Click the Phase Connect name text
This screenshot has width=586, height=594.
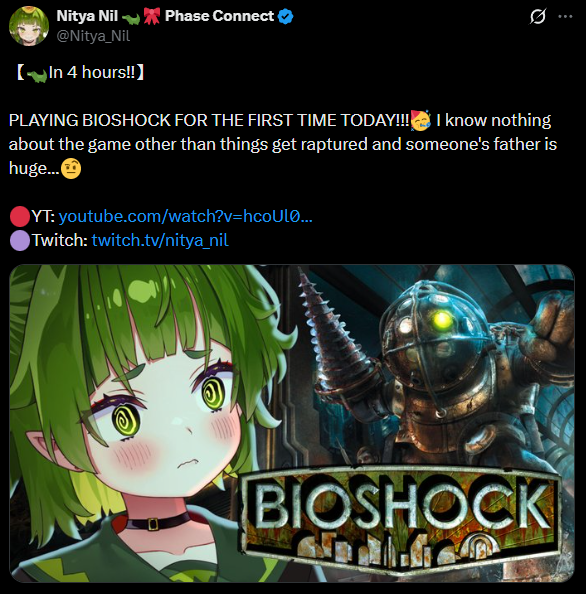click(219, 16)
